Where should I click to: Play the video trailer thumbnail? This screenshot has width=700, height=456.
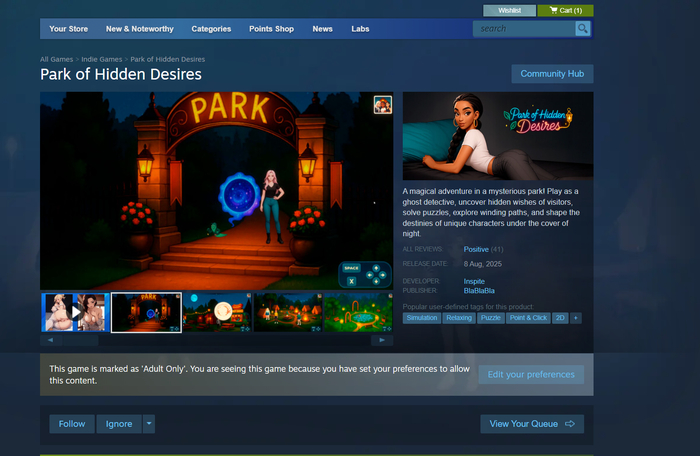[x=74, y=312]
